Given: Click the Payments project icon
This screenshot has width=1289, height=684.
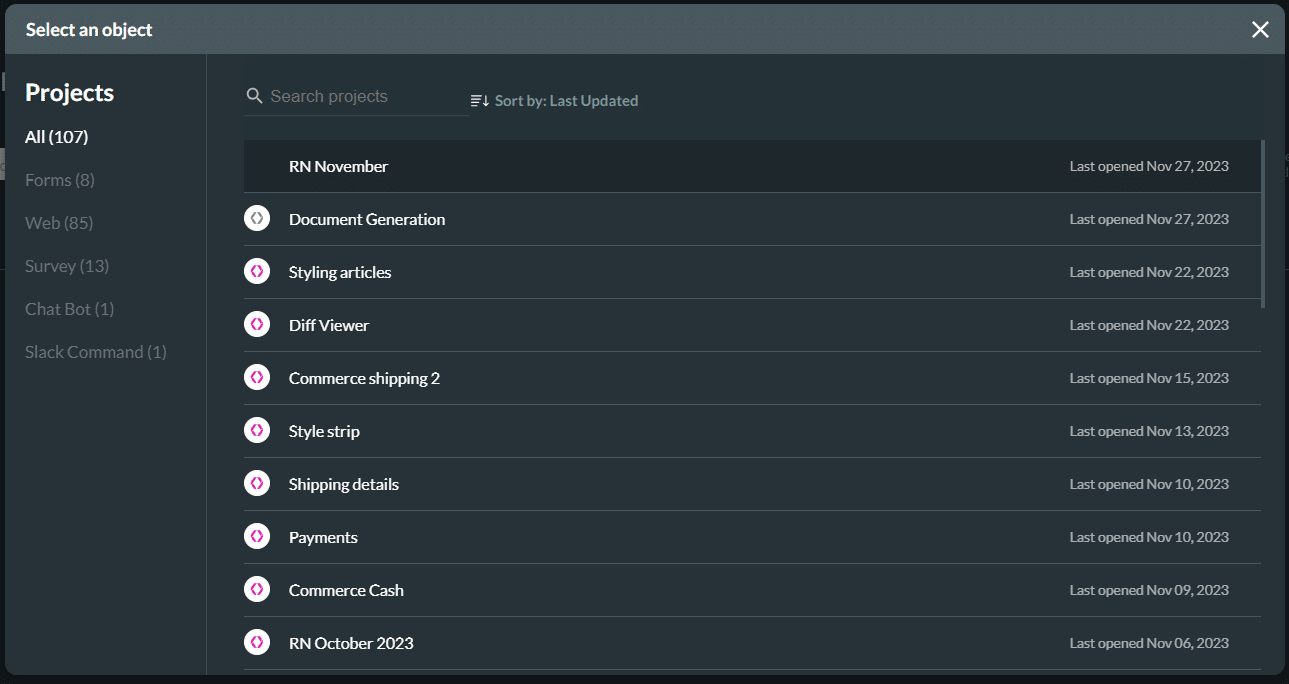Looking at the screenshot, I should [x=257, y=536].
